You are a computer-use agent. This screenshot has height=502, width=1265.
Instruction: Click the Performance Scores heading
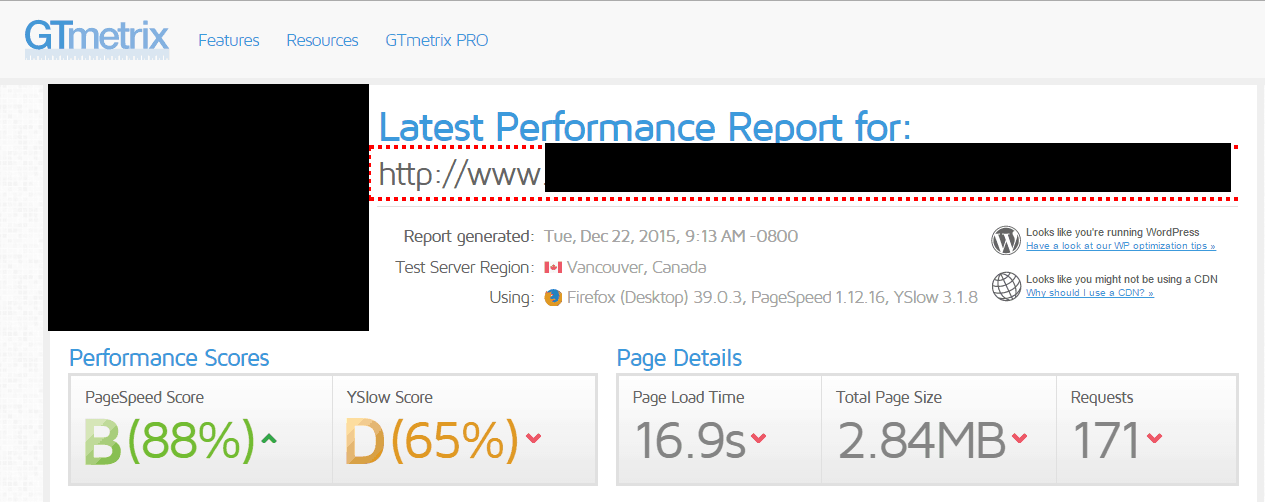coord(169,358)
